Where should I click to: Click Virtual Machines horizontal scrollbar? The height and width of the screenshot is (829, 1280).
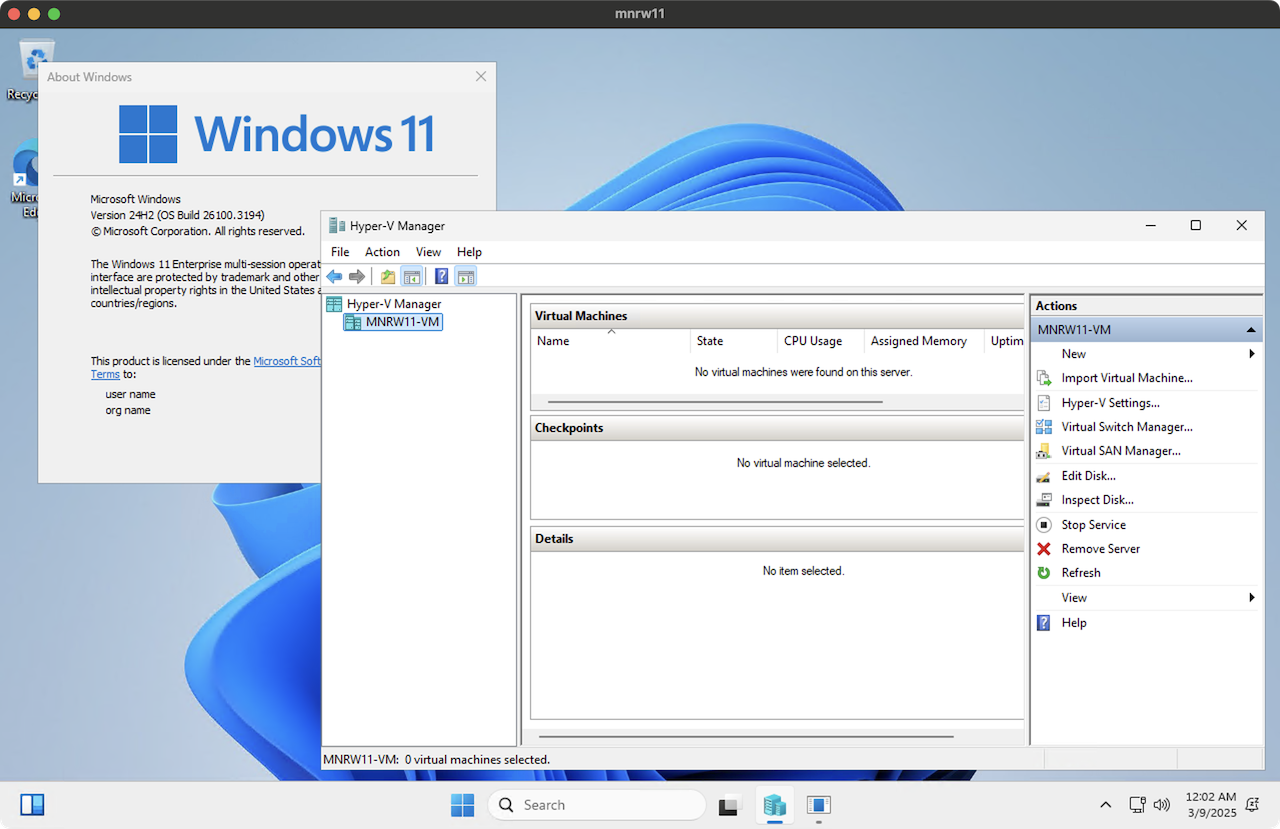pyautogui.click(x=715, y=402)
